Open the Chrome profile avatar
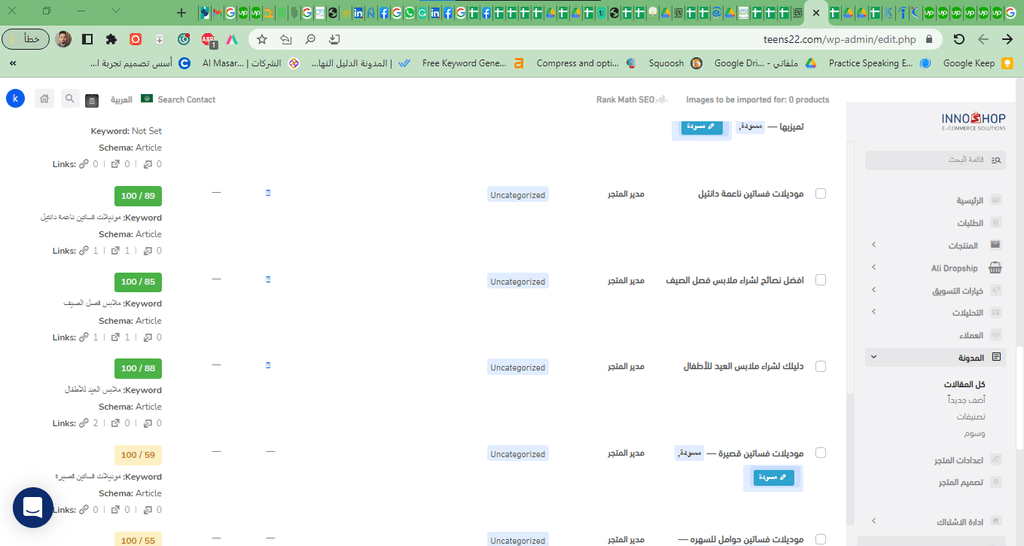The width and height of the screenshot is (1024, 546). point(63,39)
